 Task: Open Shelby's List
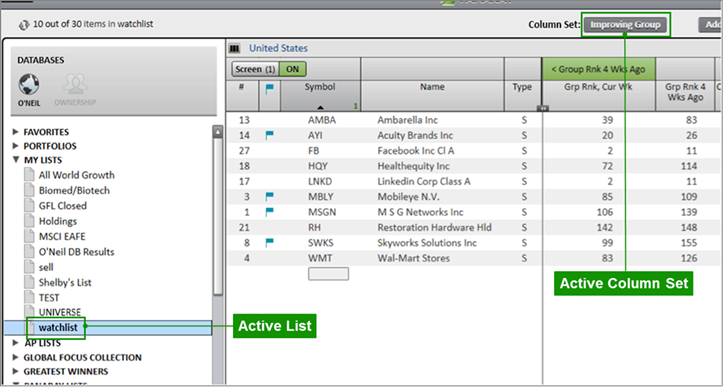(65, 282)
